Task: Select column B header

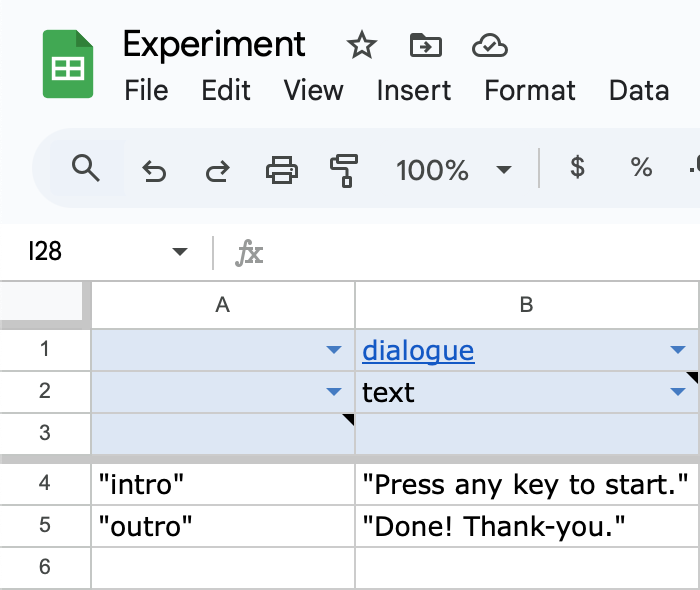Action: (527, 305)
